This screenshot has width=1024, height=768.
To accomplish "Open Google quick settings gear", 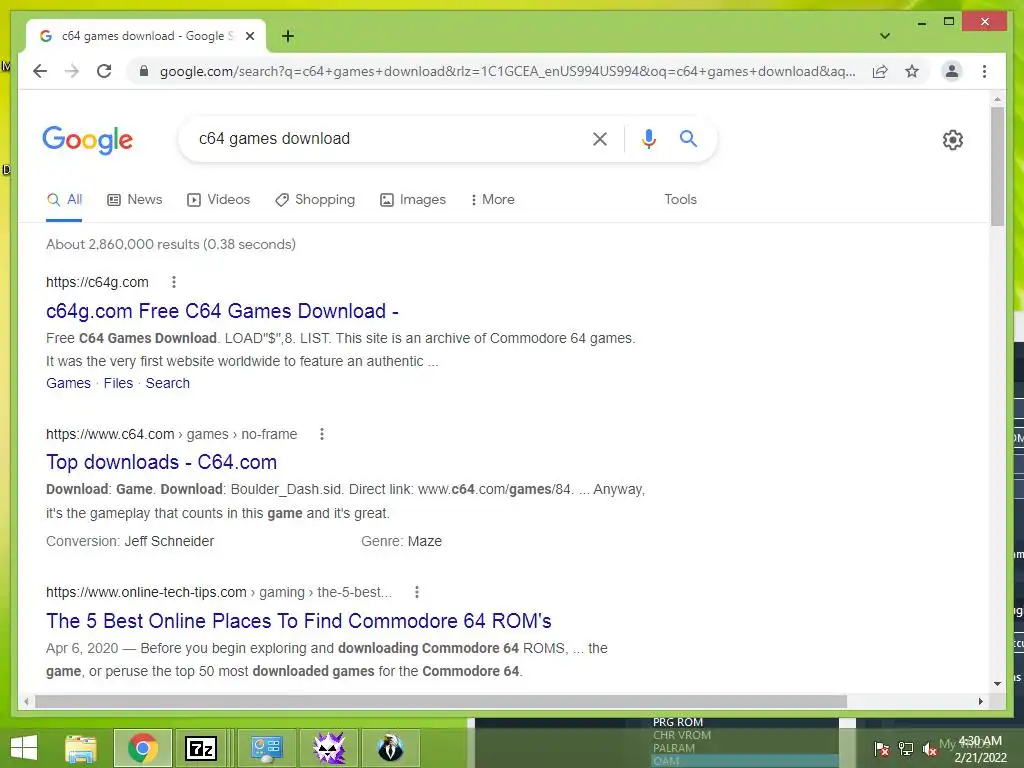I will coord(953,140).
